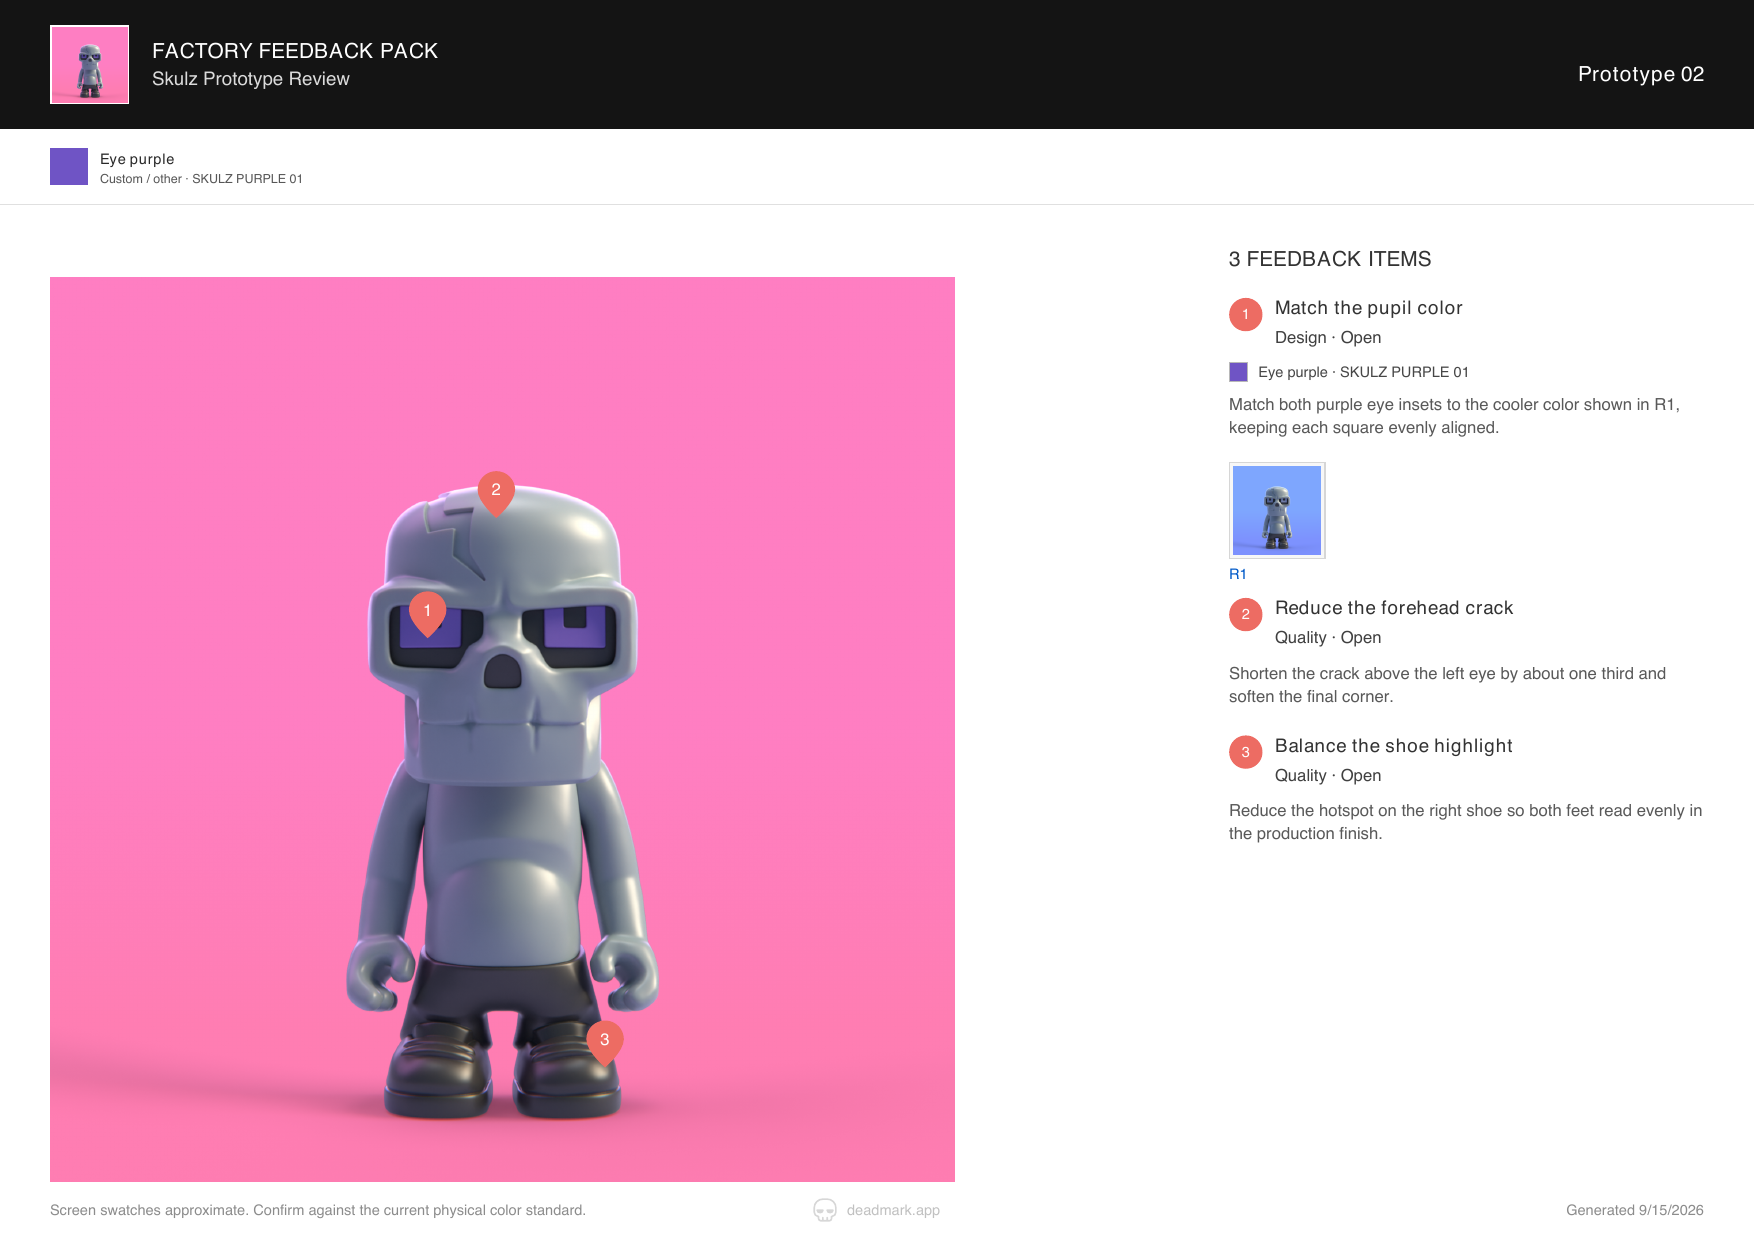The height and width of the screenshot is (1241, 1754).
Task: Click the deadmark skull logo icon
Action: [825, 1210]
